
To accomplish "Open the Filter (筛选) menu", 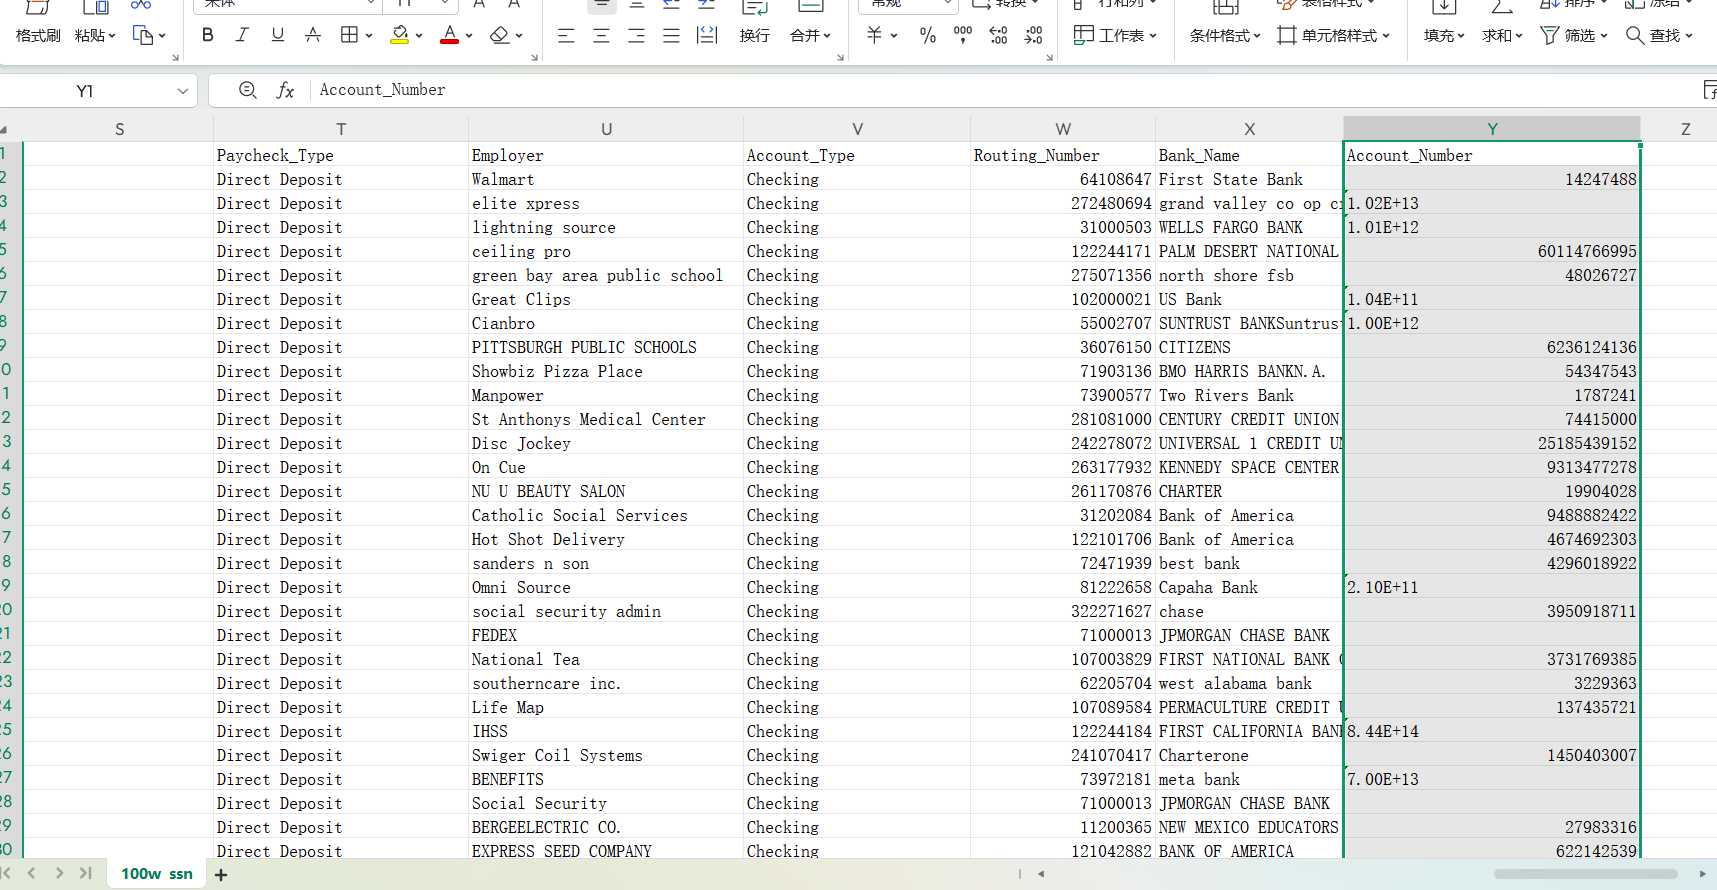I will click(x=1574, y=36).
